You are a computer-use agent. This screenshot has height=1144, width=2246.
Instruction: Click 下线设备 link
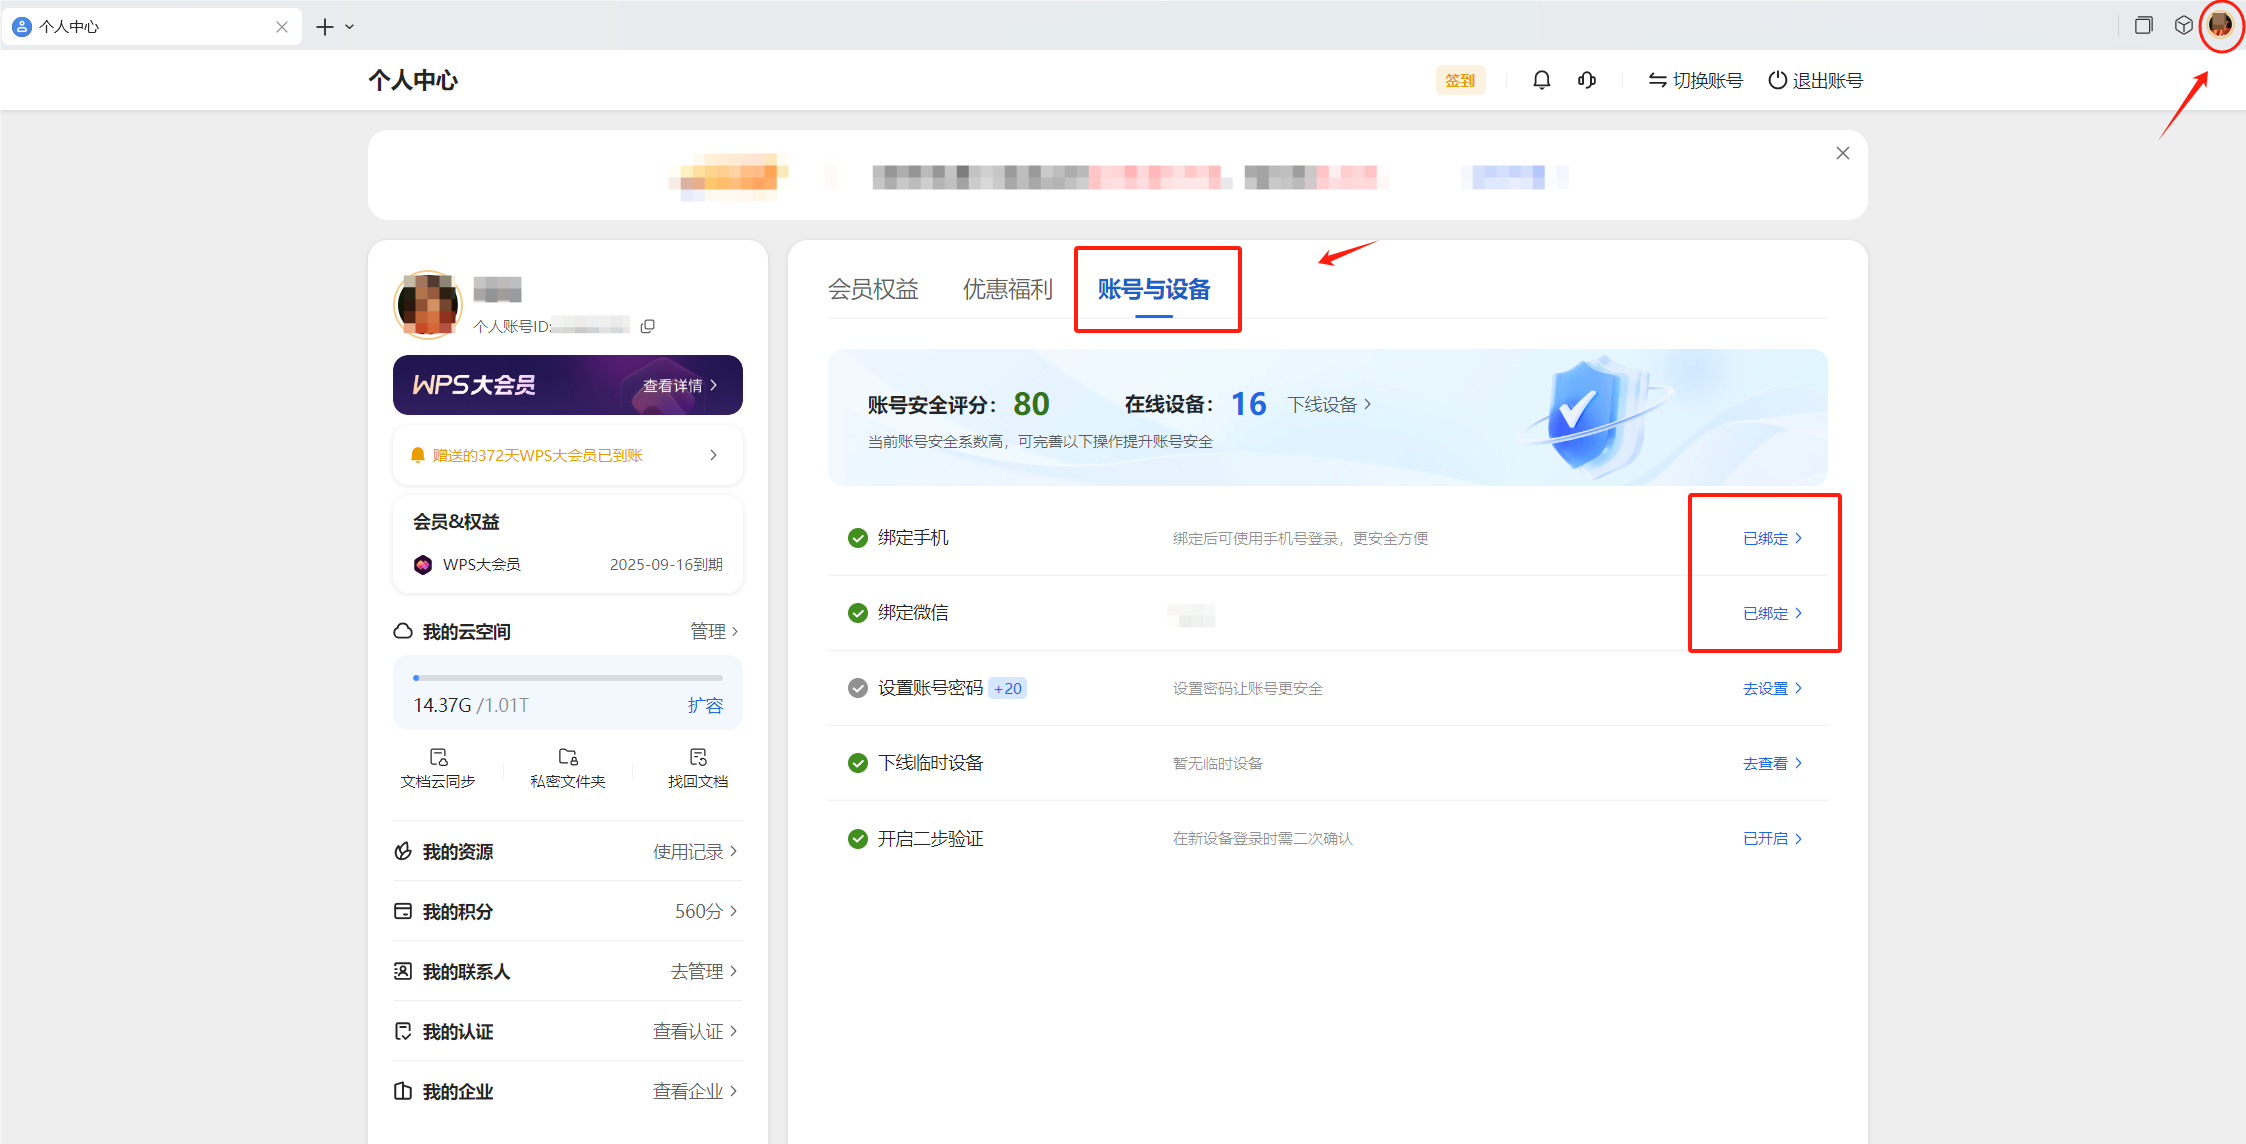[1329, 404]
